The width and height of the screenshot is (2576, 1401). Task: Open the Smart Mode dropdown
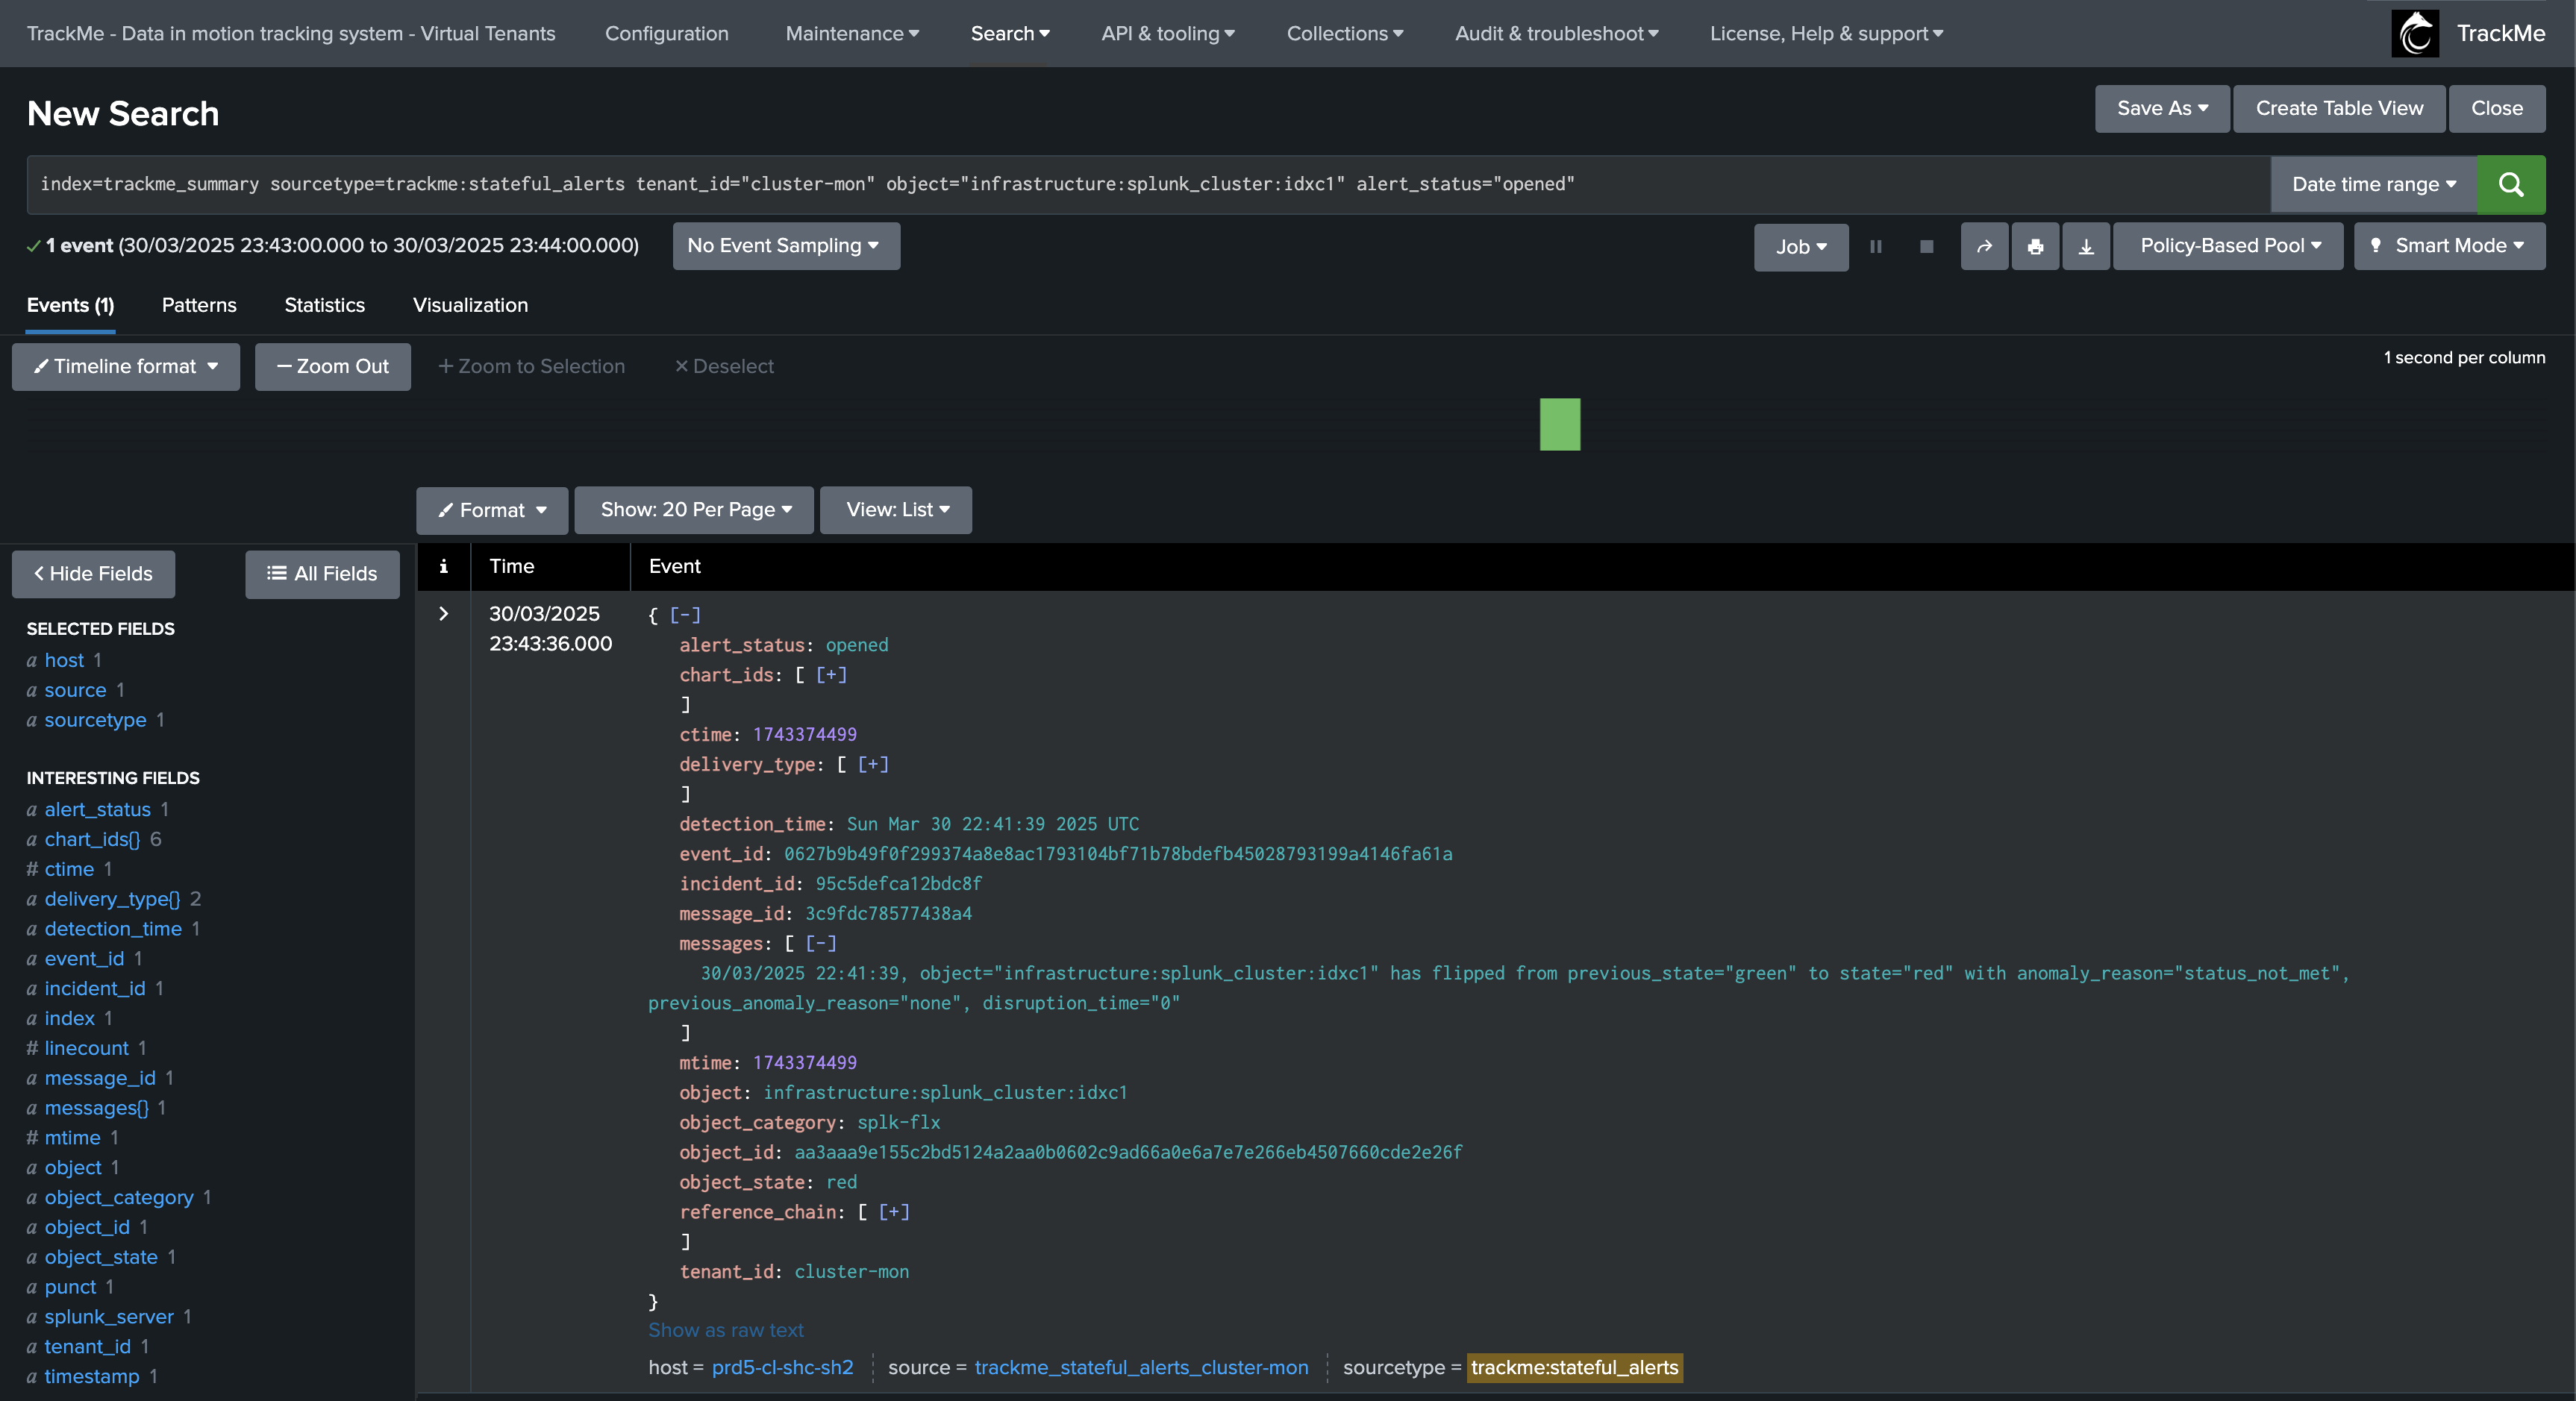click(2450, 246)
